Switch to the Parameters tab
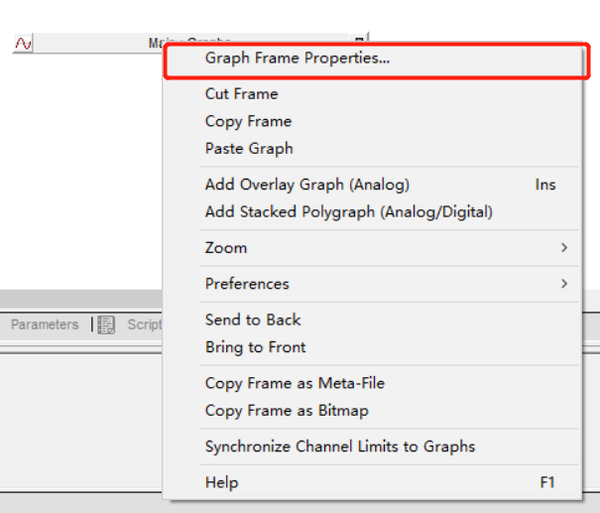 44,325
